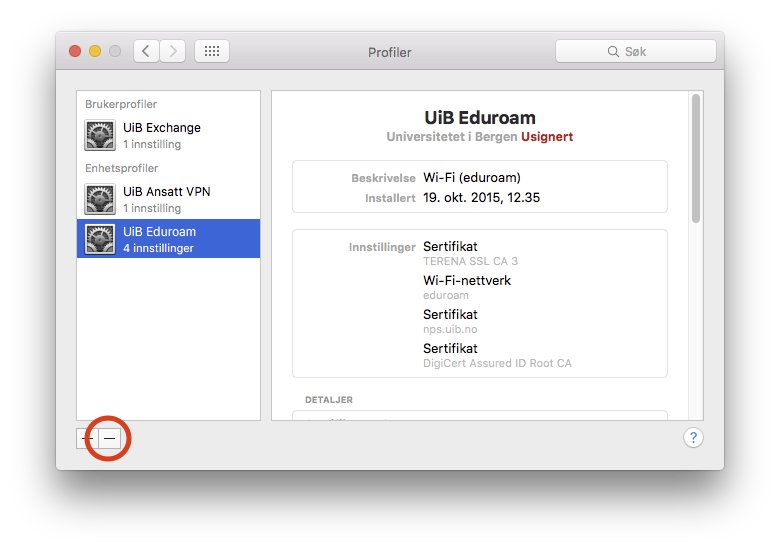This screenshot has height=550, width=780.
Task: Click the gear icon beside UiB Ansatt VPN
Action: tap(100, 199)
